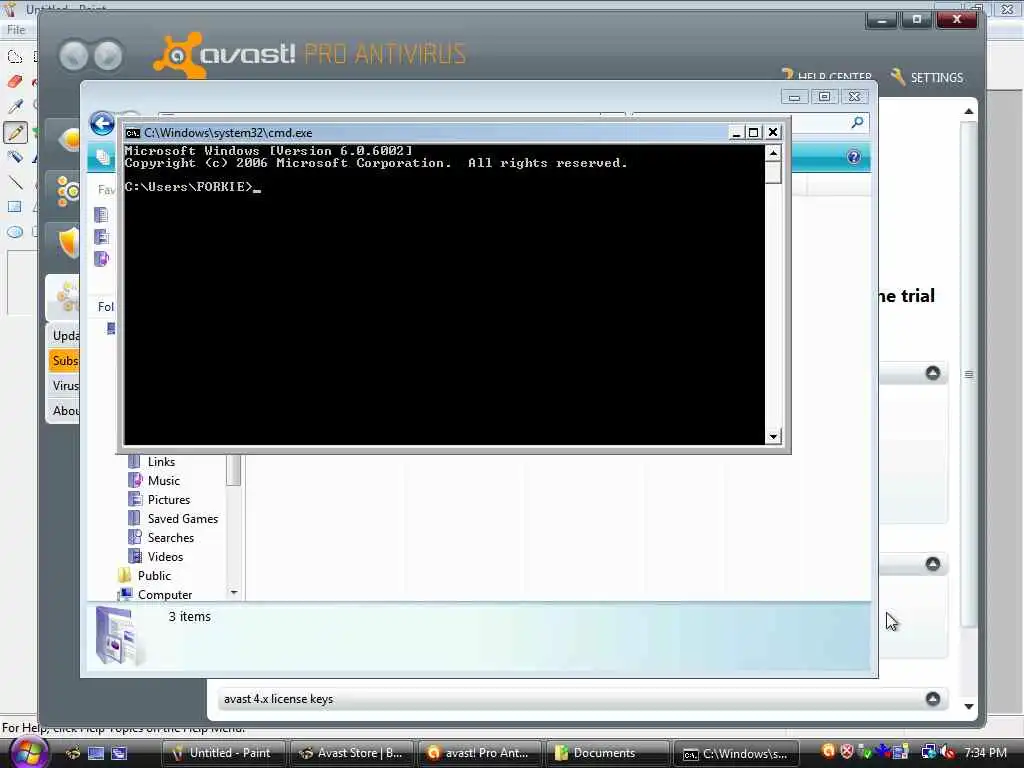Go back in Documents explorer window

(x=103, y=123)
